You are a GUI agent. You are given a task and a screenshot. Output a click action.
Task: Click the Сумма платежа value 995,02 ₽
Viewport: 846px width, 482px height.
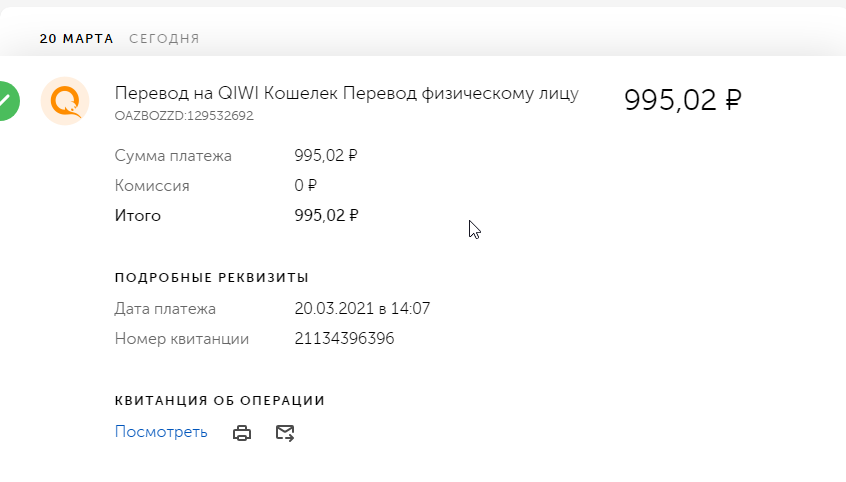point(326,155)
